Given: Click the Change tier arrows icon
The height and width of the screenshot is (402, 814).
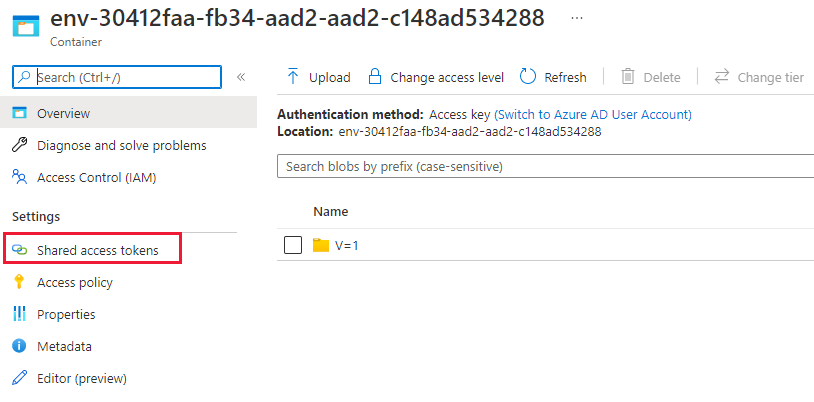Looking at the screenshot, I should tap(721, 77).
